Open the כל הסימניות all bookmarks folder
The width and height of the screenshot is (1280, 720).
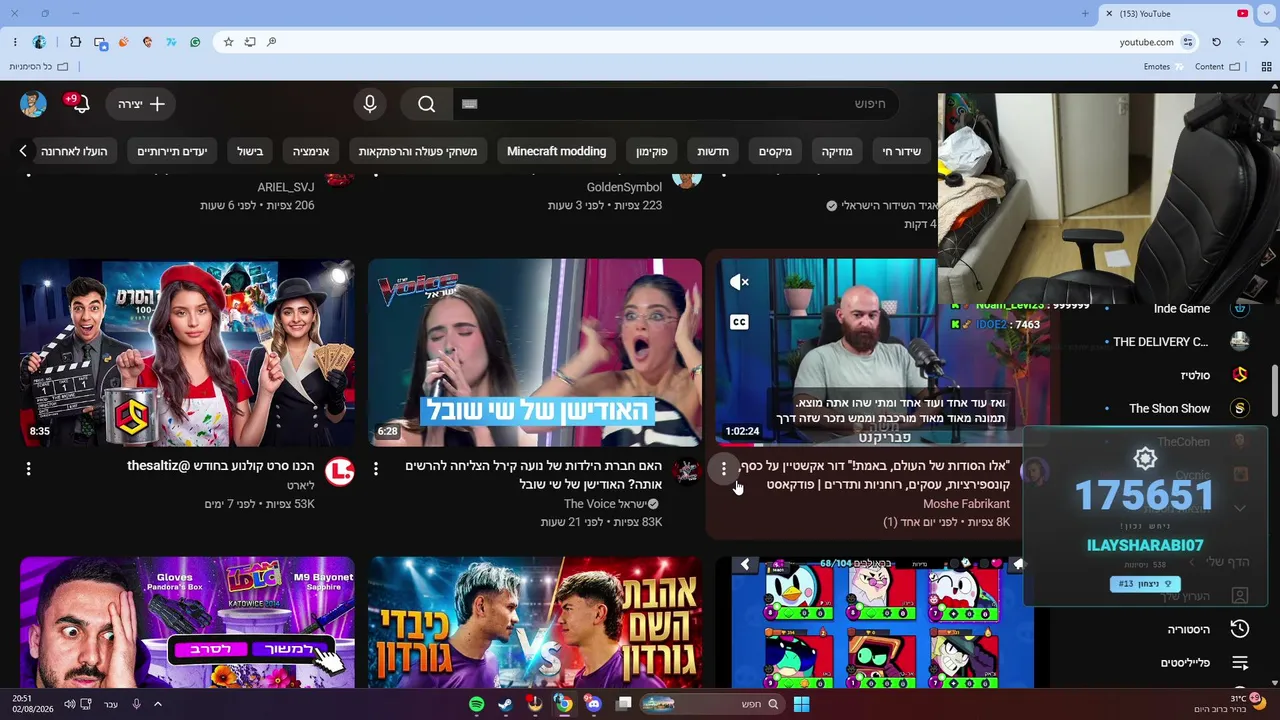coord(39,67)
